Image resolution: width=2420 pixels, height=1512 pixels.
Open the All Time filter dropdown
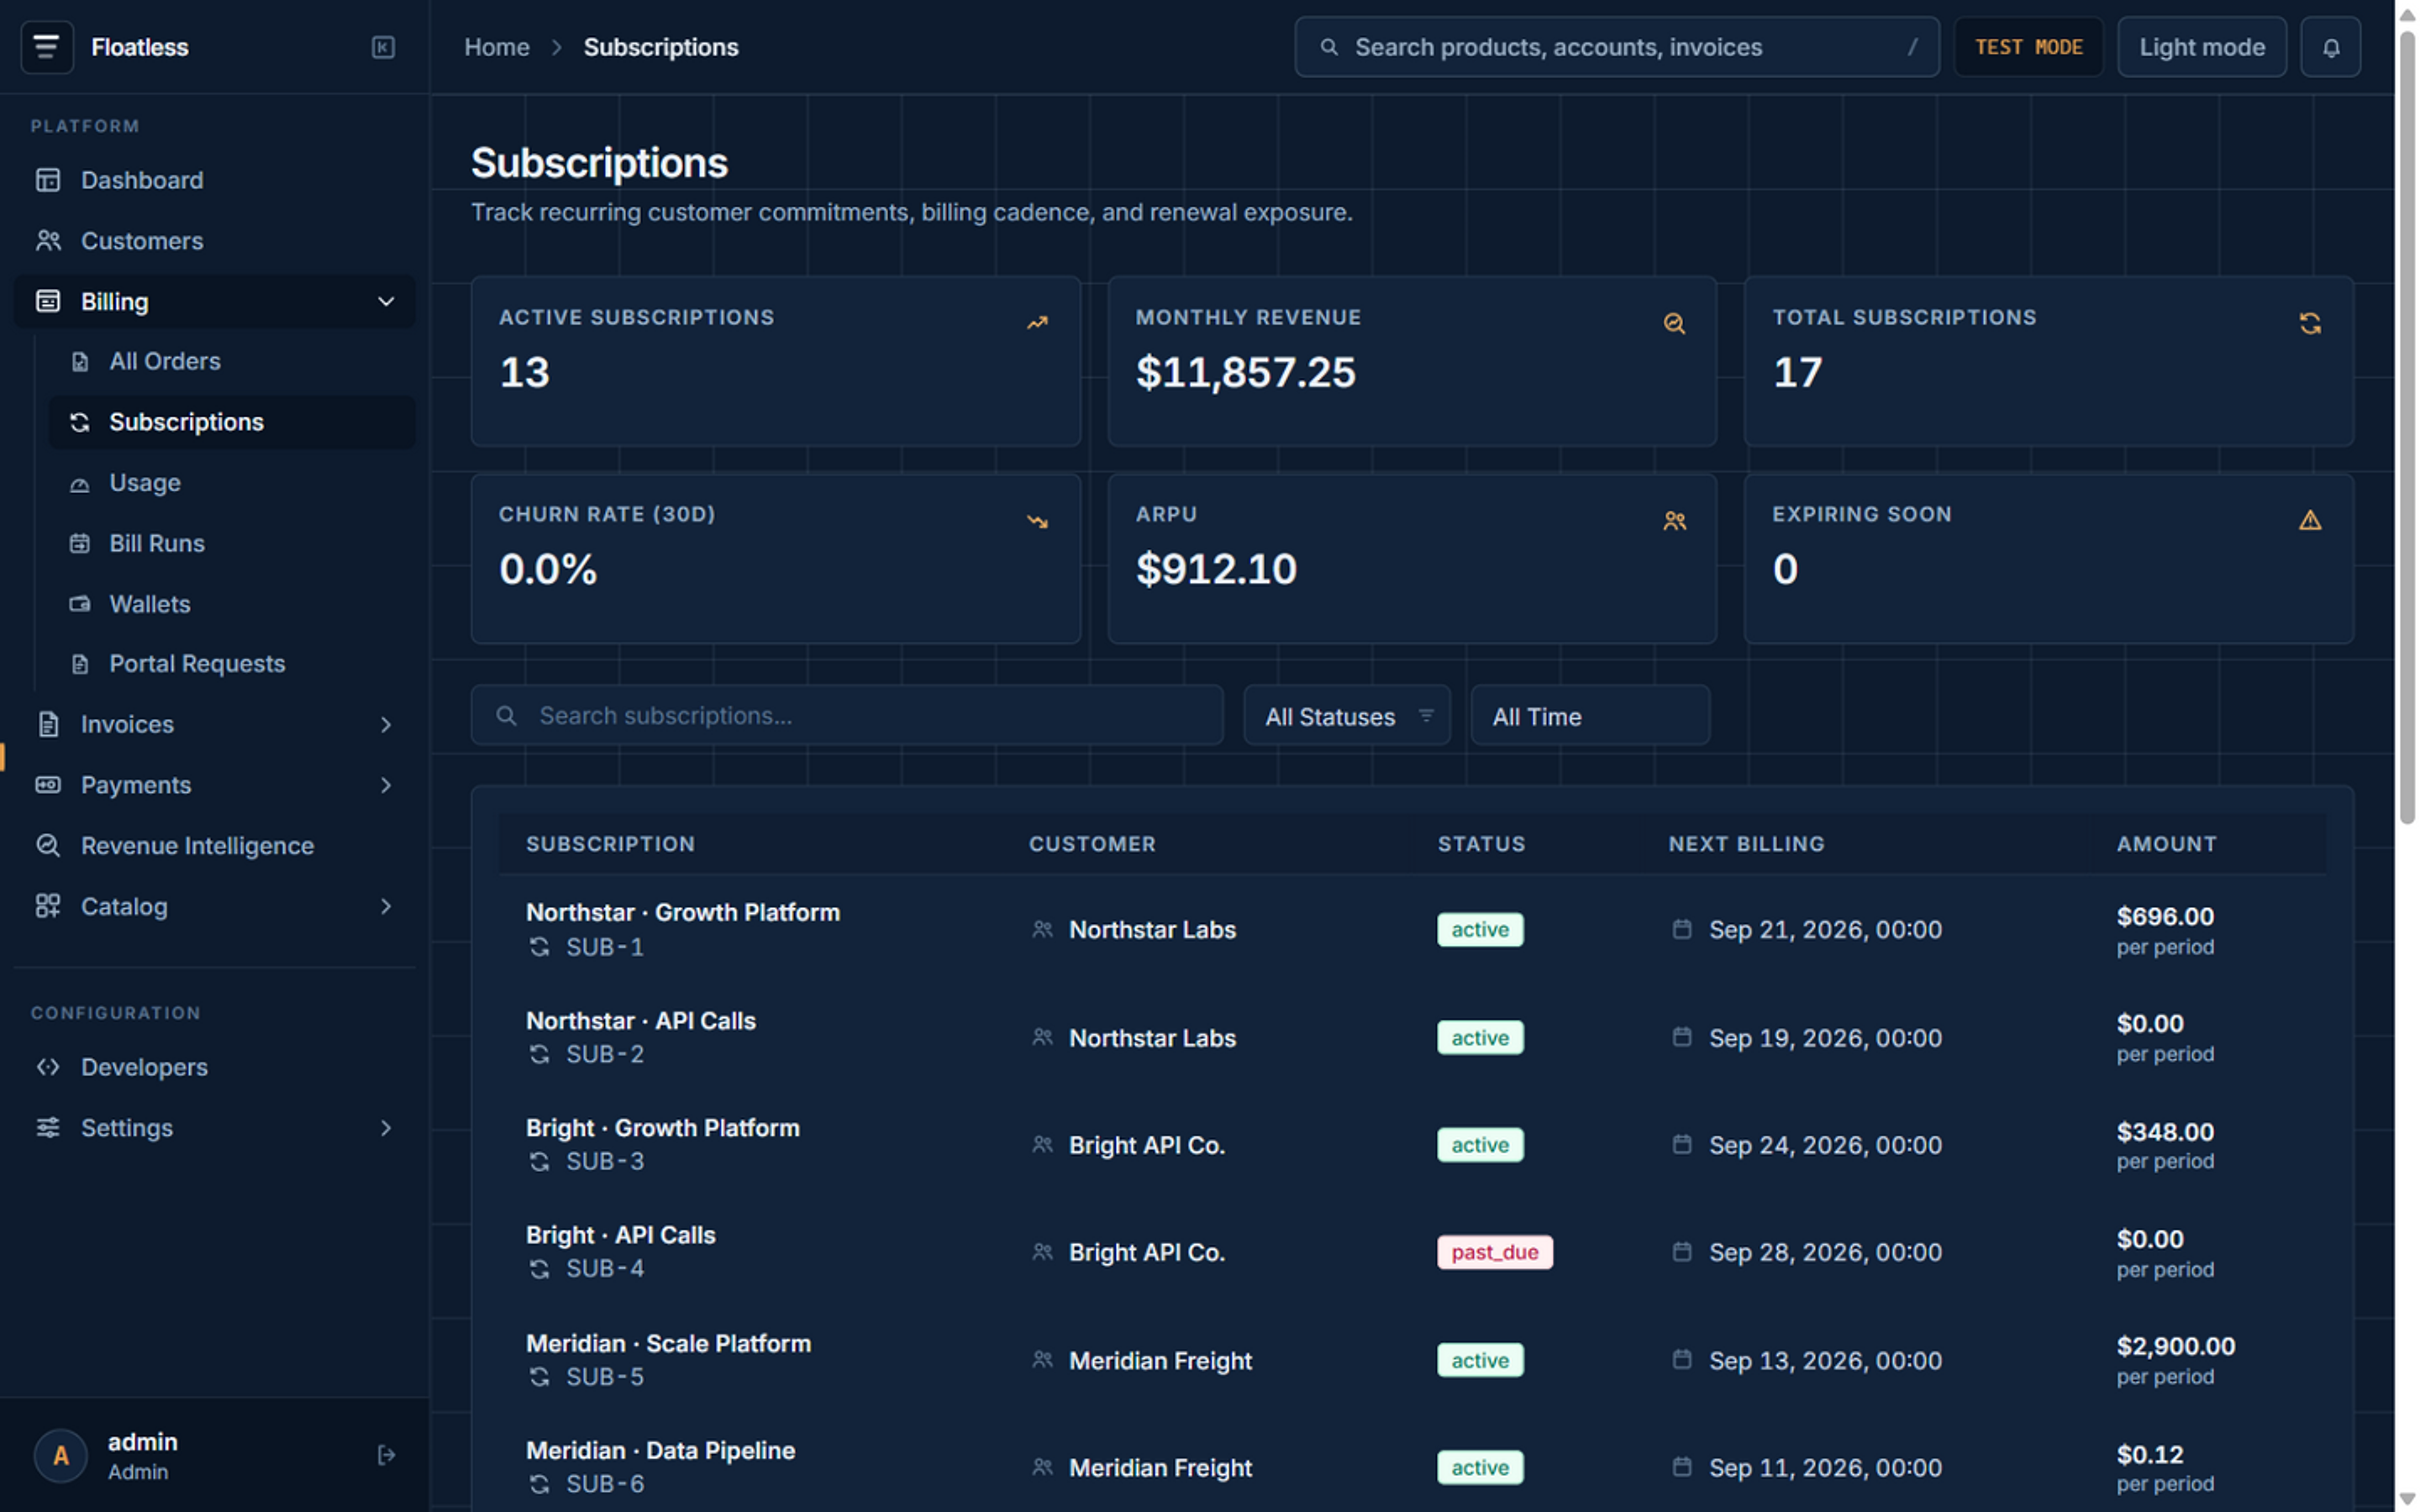point(1590,716)
